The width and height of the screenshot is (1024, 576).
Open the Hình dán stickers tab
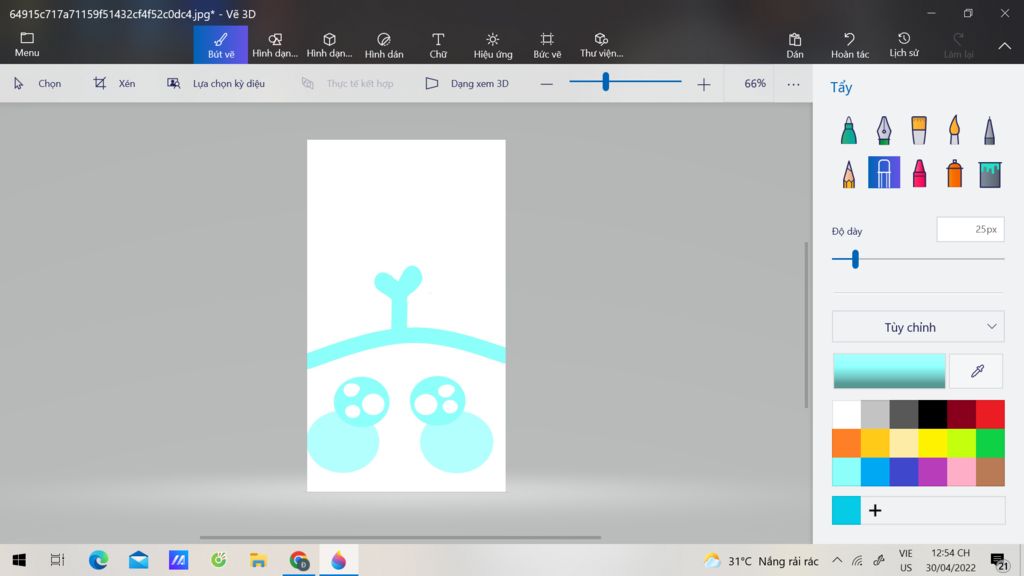point(384,45)
